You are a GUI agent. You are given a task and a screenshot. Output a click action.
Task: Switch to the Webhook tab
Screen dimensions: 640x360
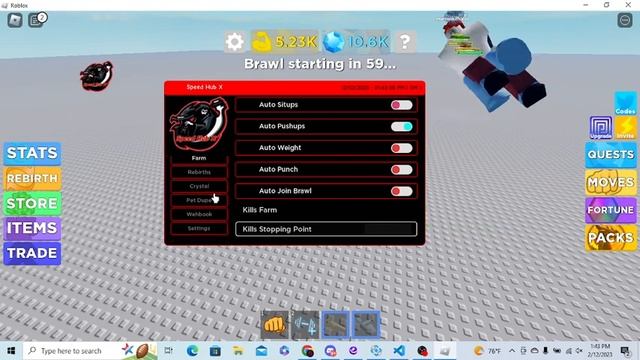[199, 214]
